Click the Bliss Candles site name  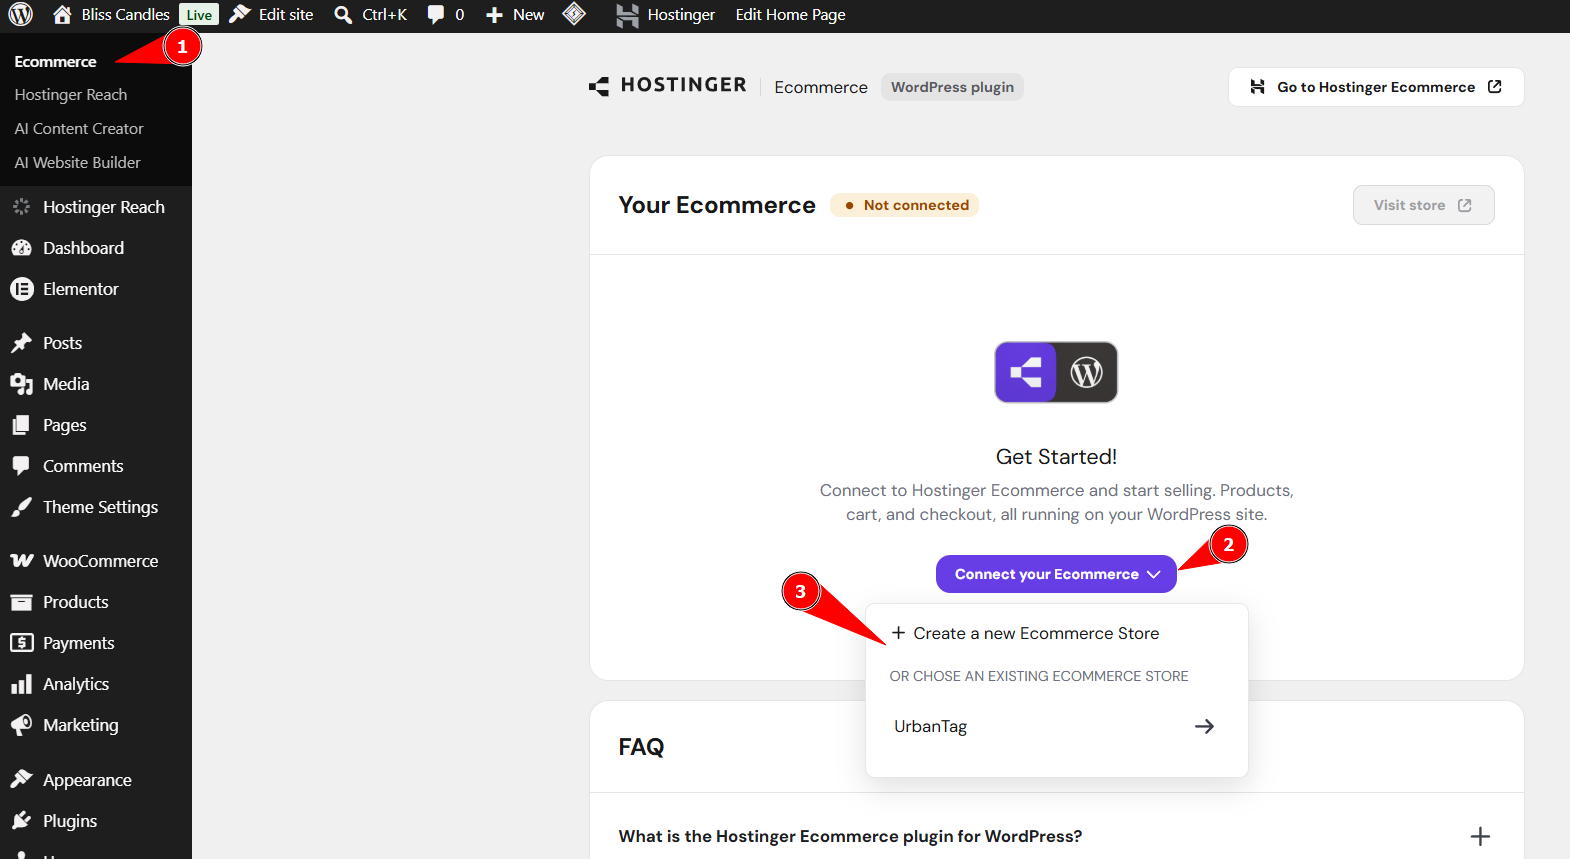126,15
